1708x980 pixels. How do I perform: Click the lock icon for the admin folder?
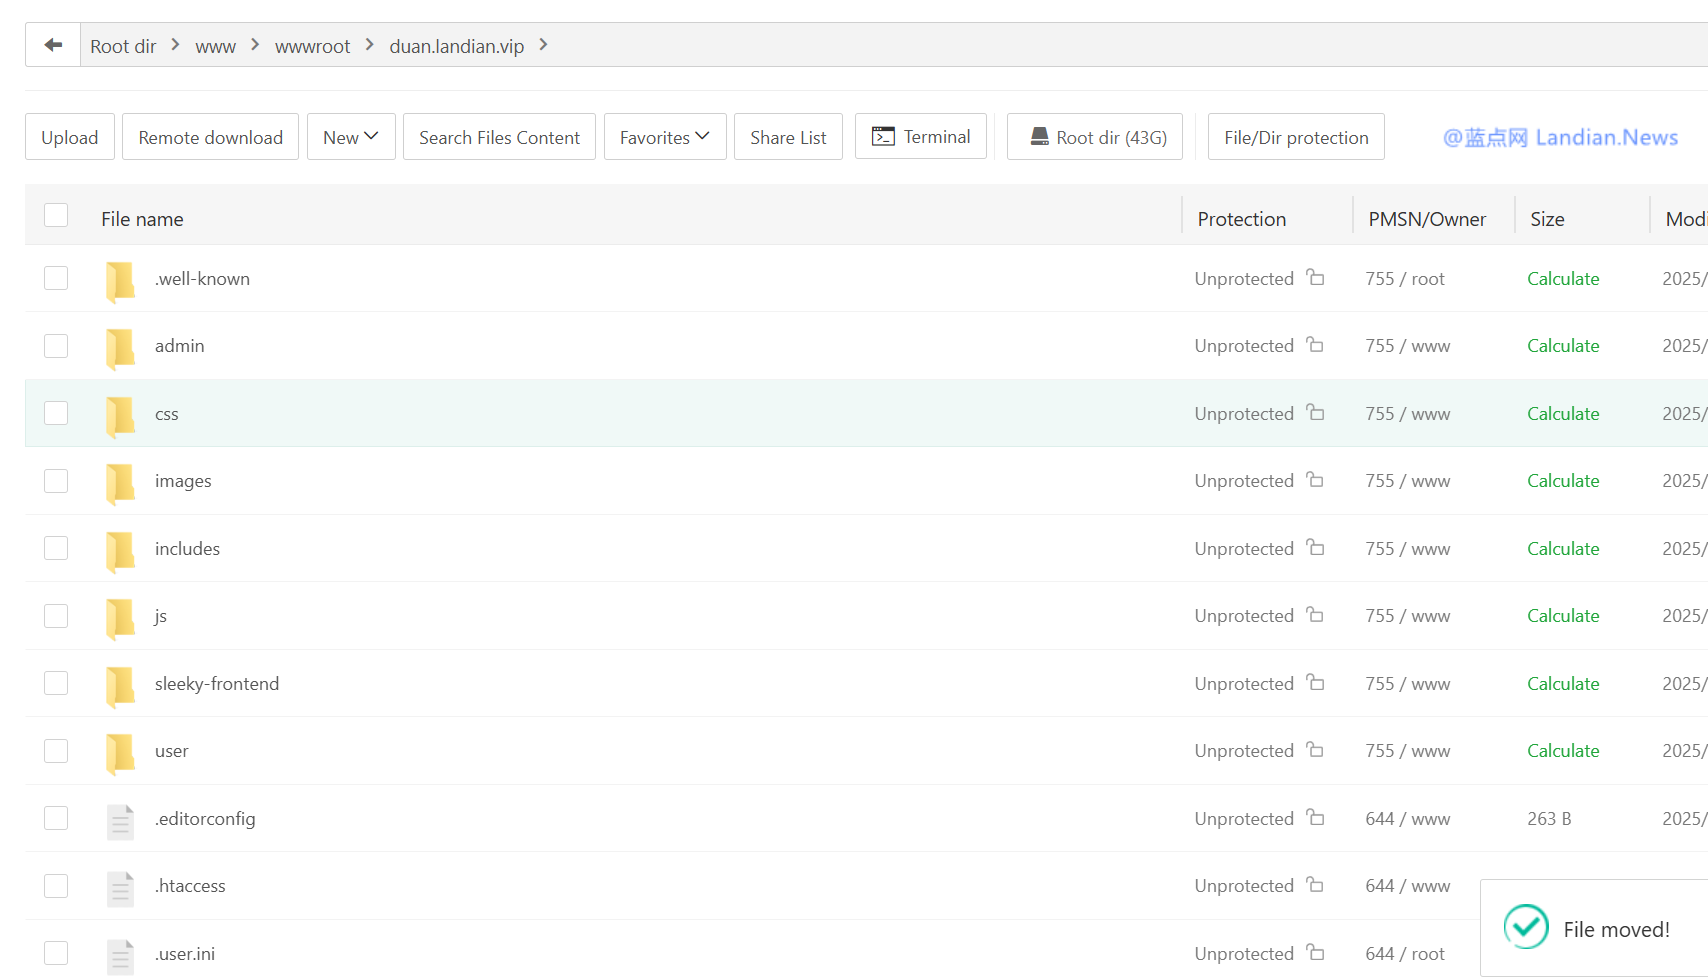click(1315, 345)
